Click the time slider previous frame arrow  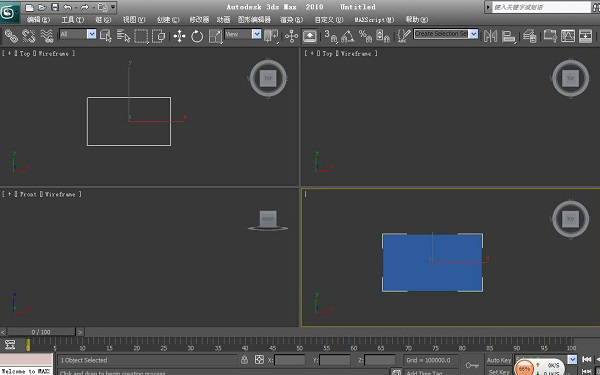click(x=3, y=332)
